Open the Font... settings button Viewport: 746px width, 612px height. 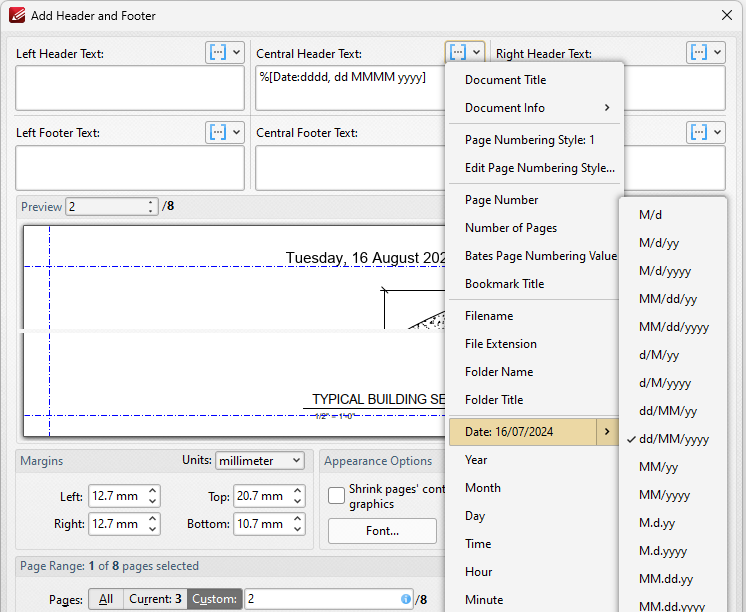(x=383, y=531)
